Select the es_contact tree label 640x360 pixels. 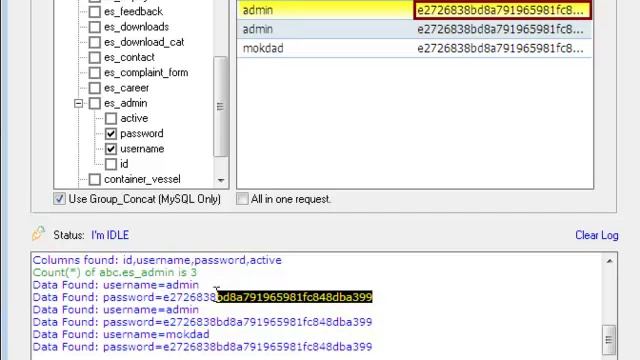tap(129, 58)
